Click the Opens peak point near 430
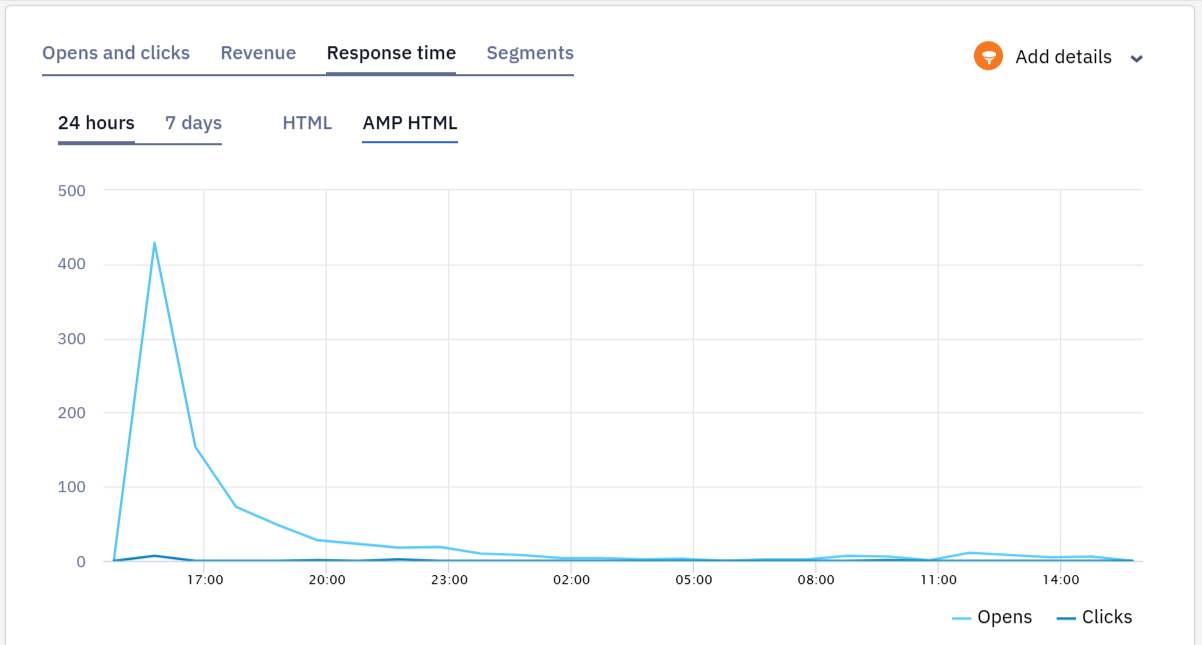Image resolution: width=1202 pixels, height=645 pixels. (x=154, y=242)
